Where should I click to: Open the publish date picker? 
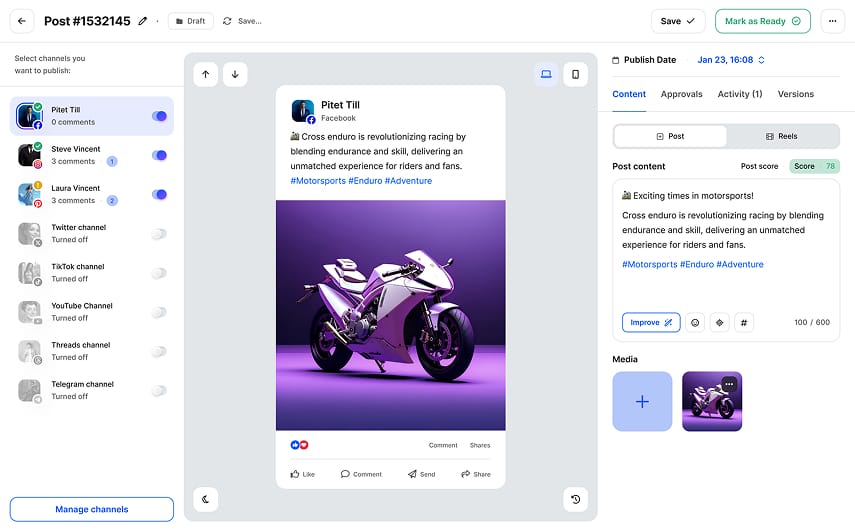(x=732, y=60)
